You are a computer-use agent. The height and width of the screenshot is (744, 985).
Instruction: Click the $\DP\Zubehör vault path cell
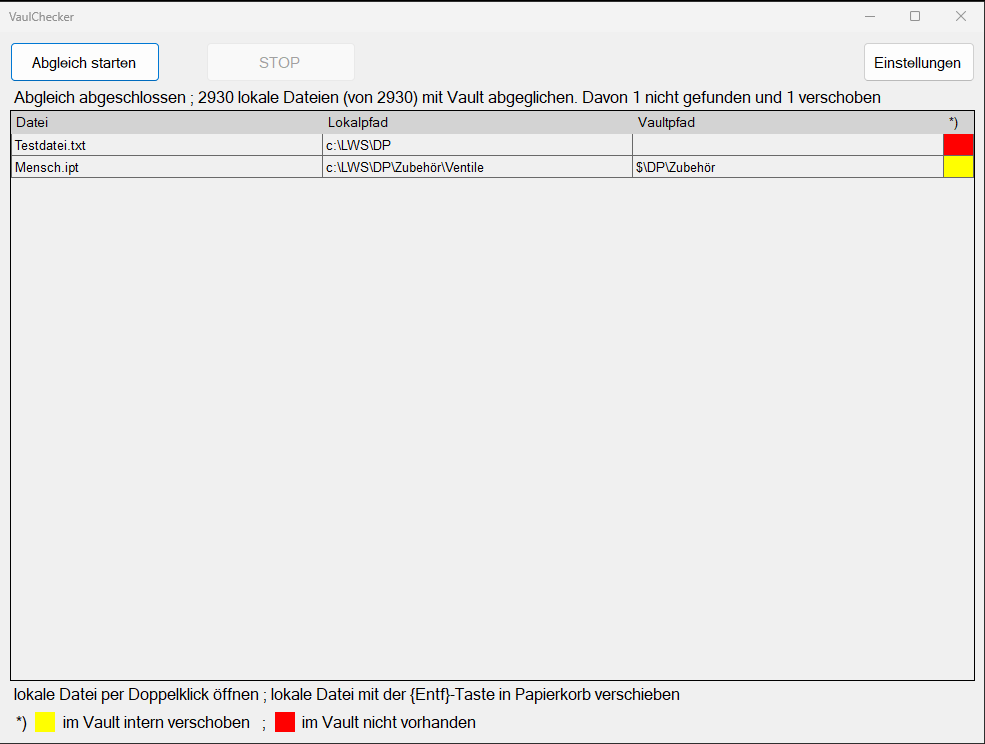tap(788, 167)
